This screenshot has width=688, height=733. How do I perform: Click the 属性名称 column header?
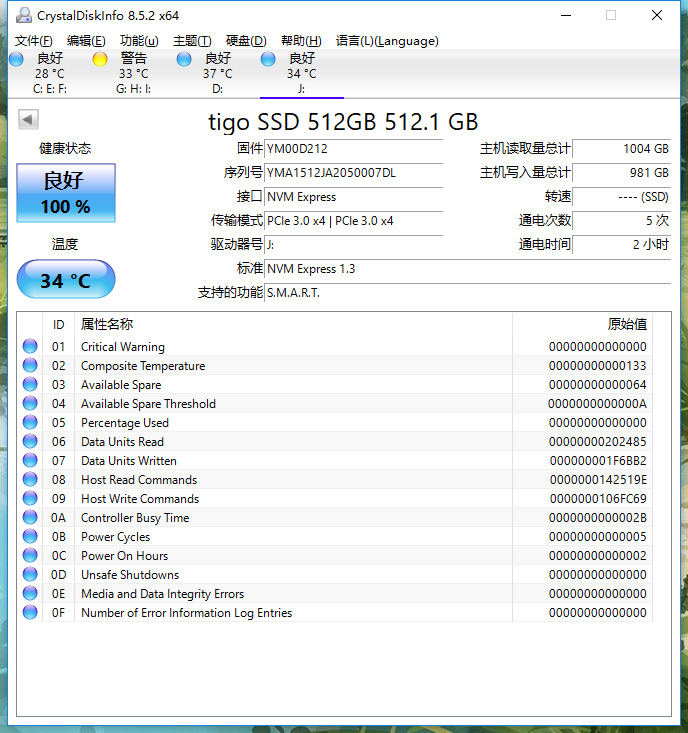[107, 324]
